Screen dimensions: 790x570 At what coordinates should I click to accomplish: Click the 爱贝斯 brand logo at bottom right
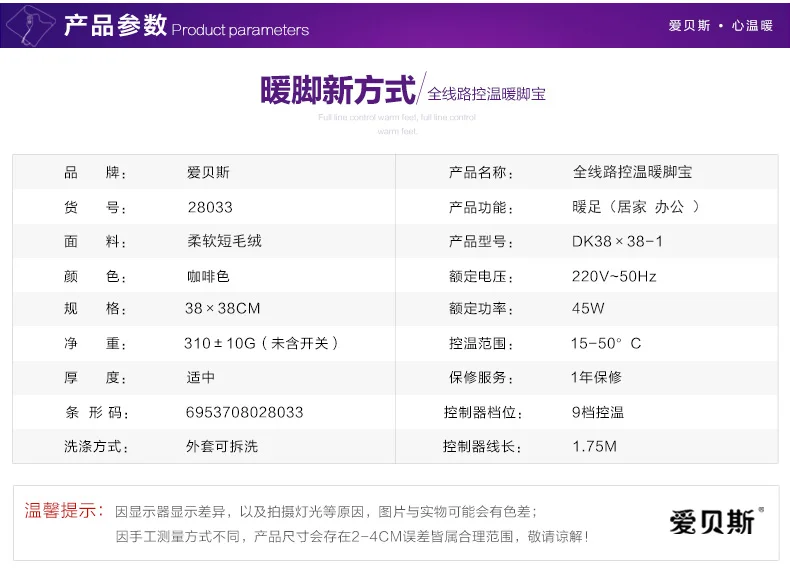point(716,522)
